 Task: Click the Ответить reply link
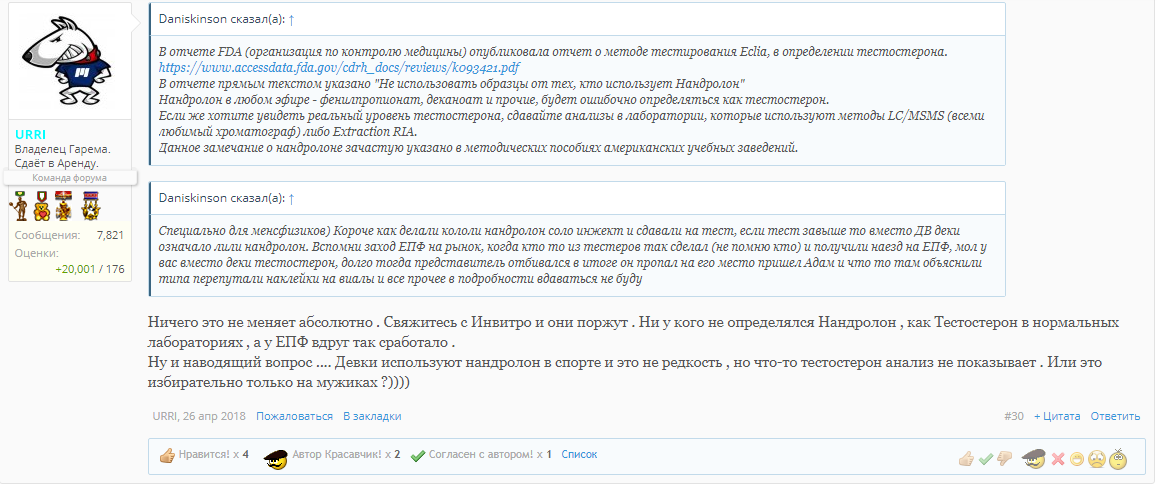point(1115,416)
